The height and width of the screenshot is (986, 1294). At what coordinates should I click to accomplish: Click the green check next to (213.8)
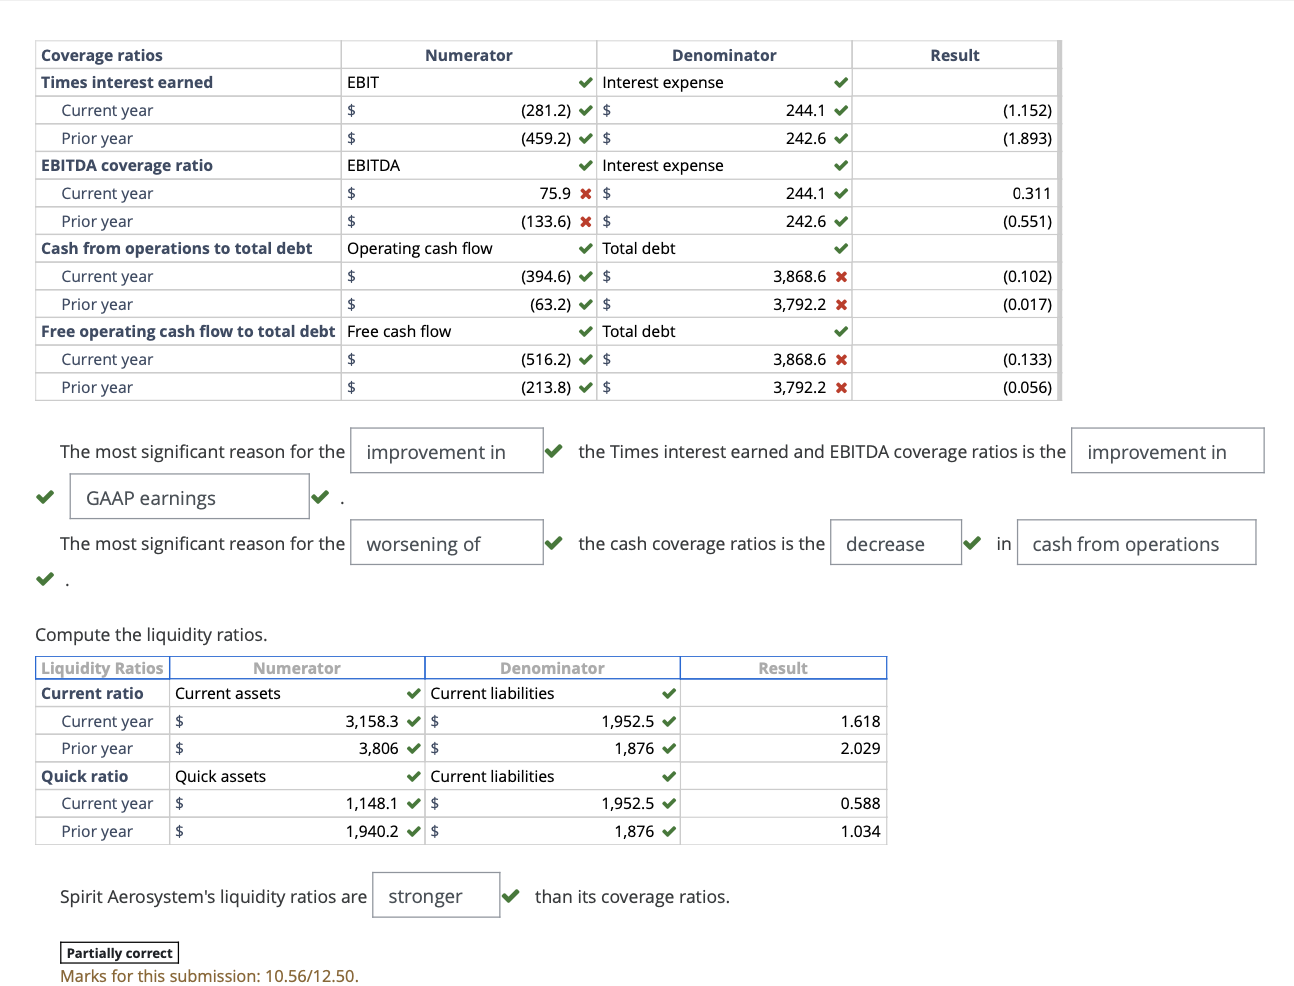(585, 388)
